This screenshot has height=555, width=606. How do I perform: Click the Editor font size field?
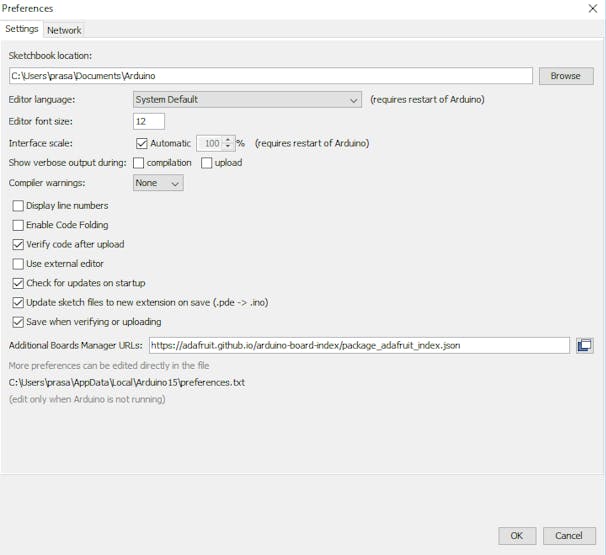[149, 121]
